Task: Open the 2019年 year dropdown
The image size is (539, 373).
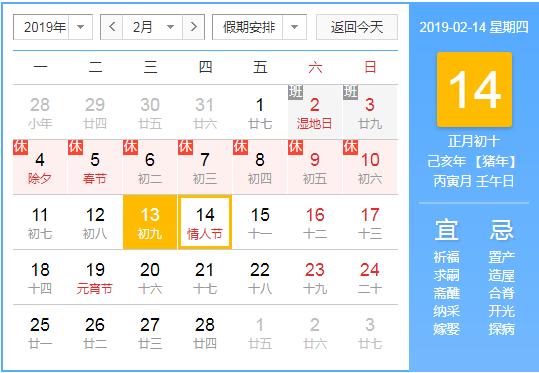Action: pyautogui.click(x=53, y=27)
